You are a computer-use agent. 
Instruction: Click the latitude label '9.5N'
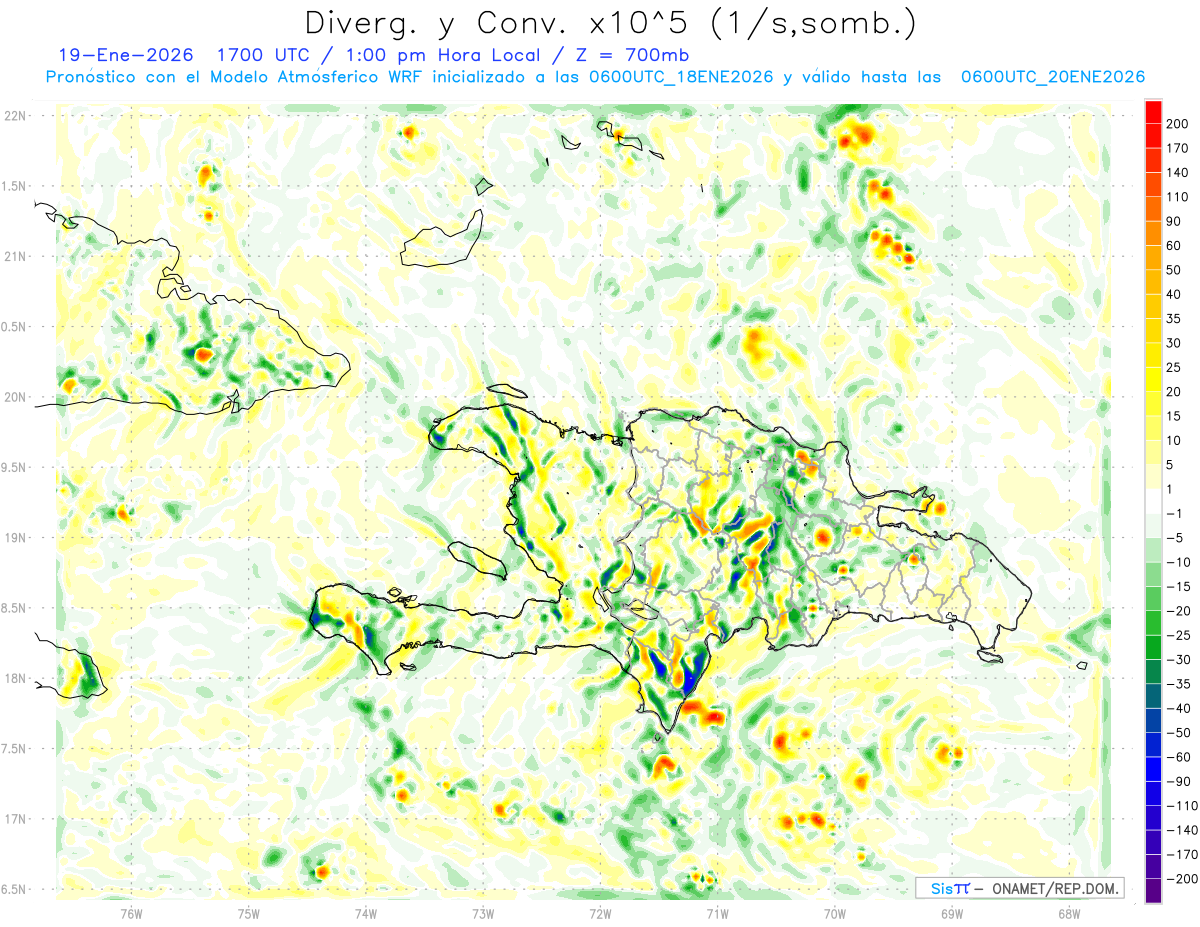pyautogui.click(x=14, y=467)
